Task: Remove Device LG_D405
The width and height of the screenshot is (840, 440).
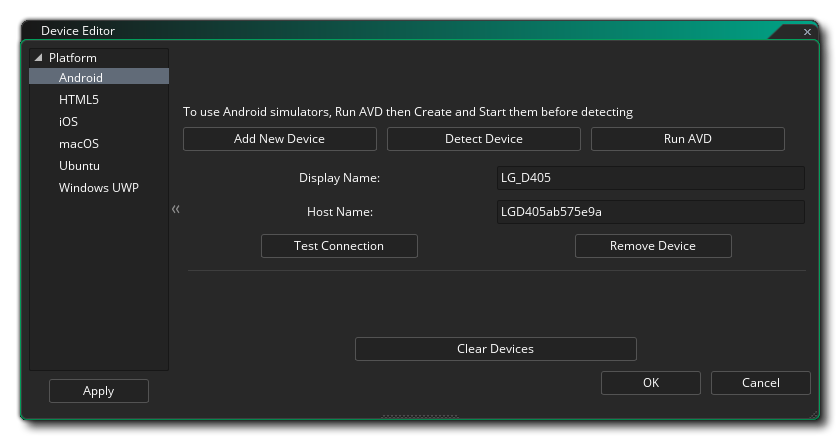Action: click(652, 246)
